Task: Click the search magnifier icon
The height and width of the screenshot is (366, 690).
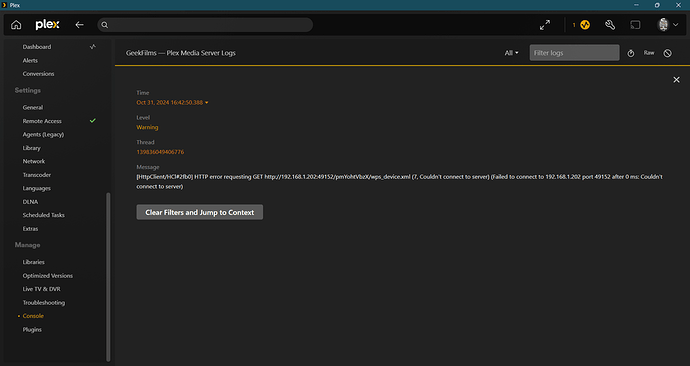Action: (105, 25)
